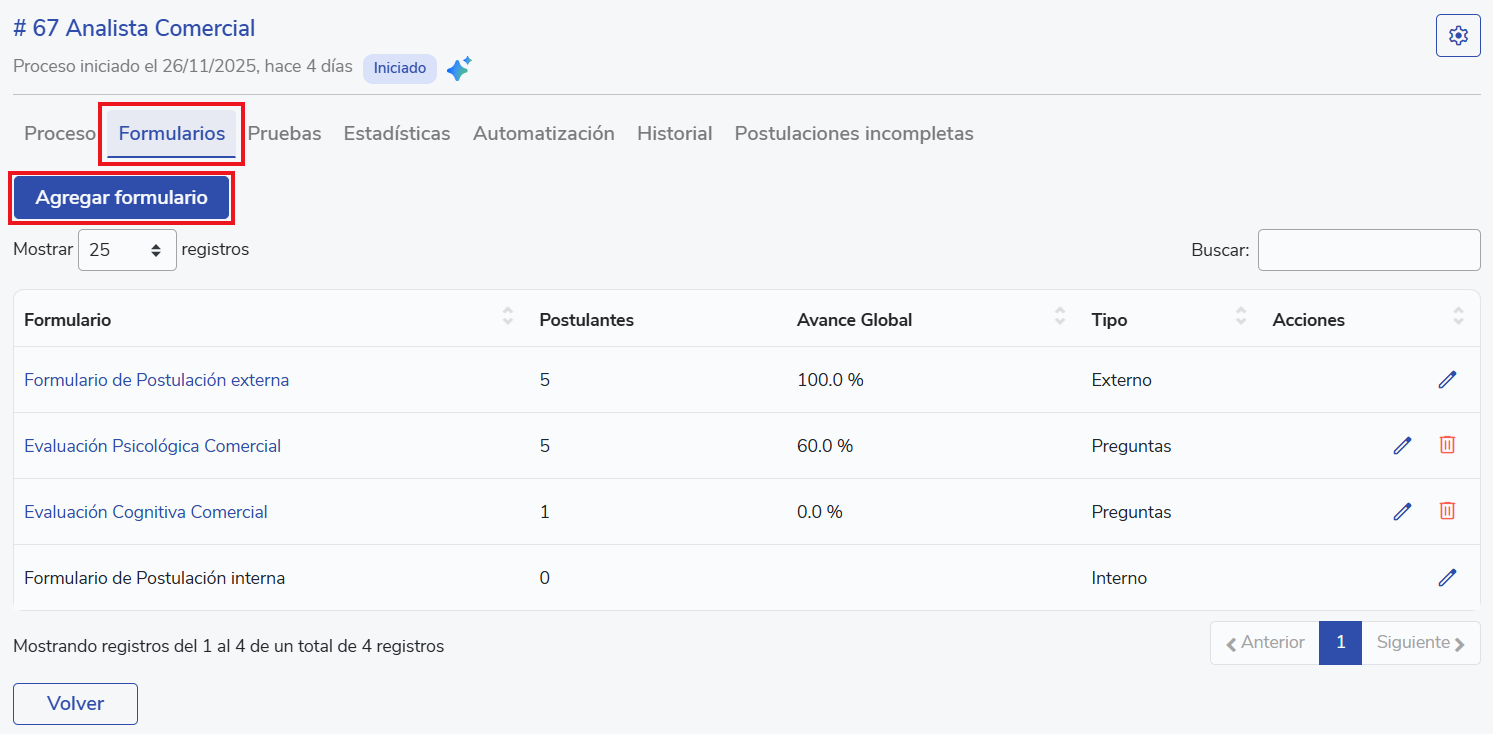This screenshot has width=1493, height=734.
Task: Open the Estadísticas tab
Action: [396, 133]
